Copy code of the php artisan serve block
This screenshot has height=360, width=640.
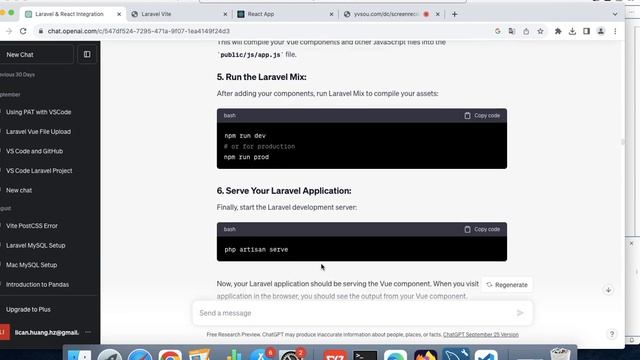(482, 229)
